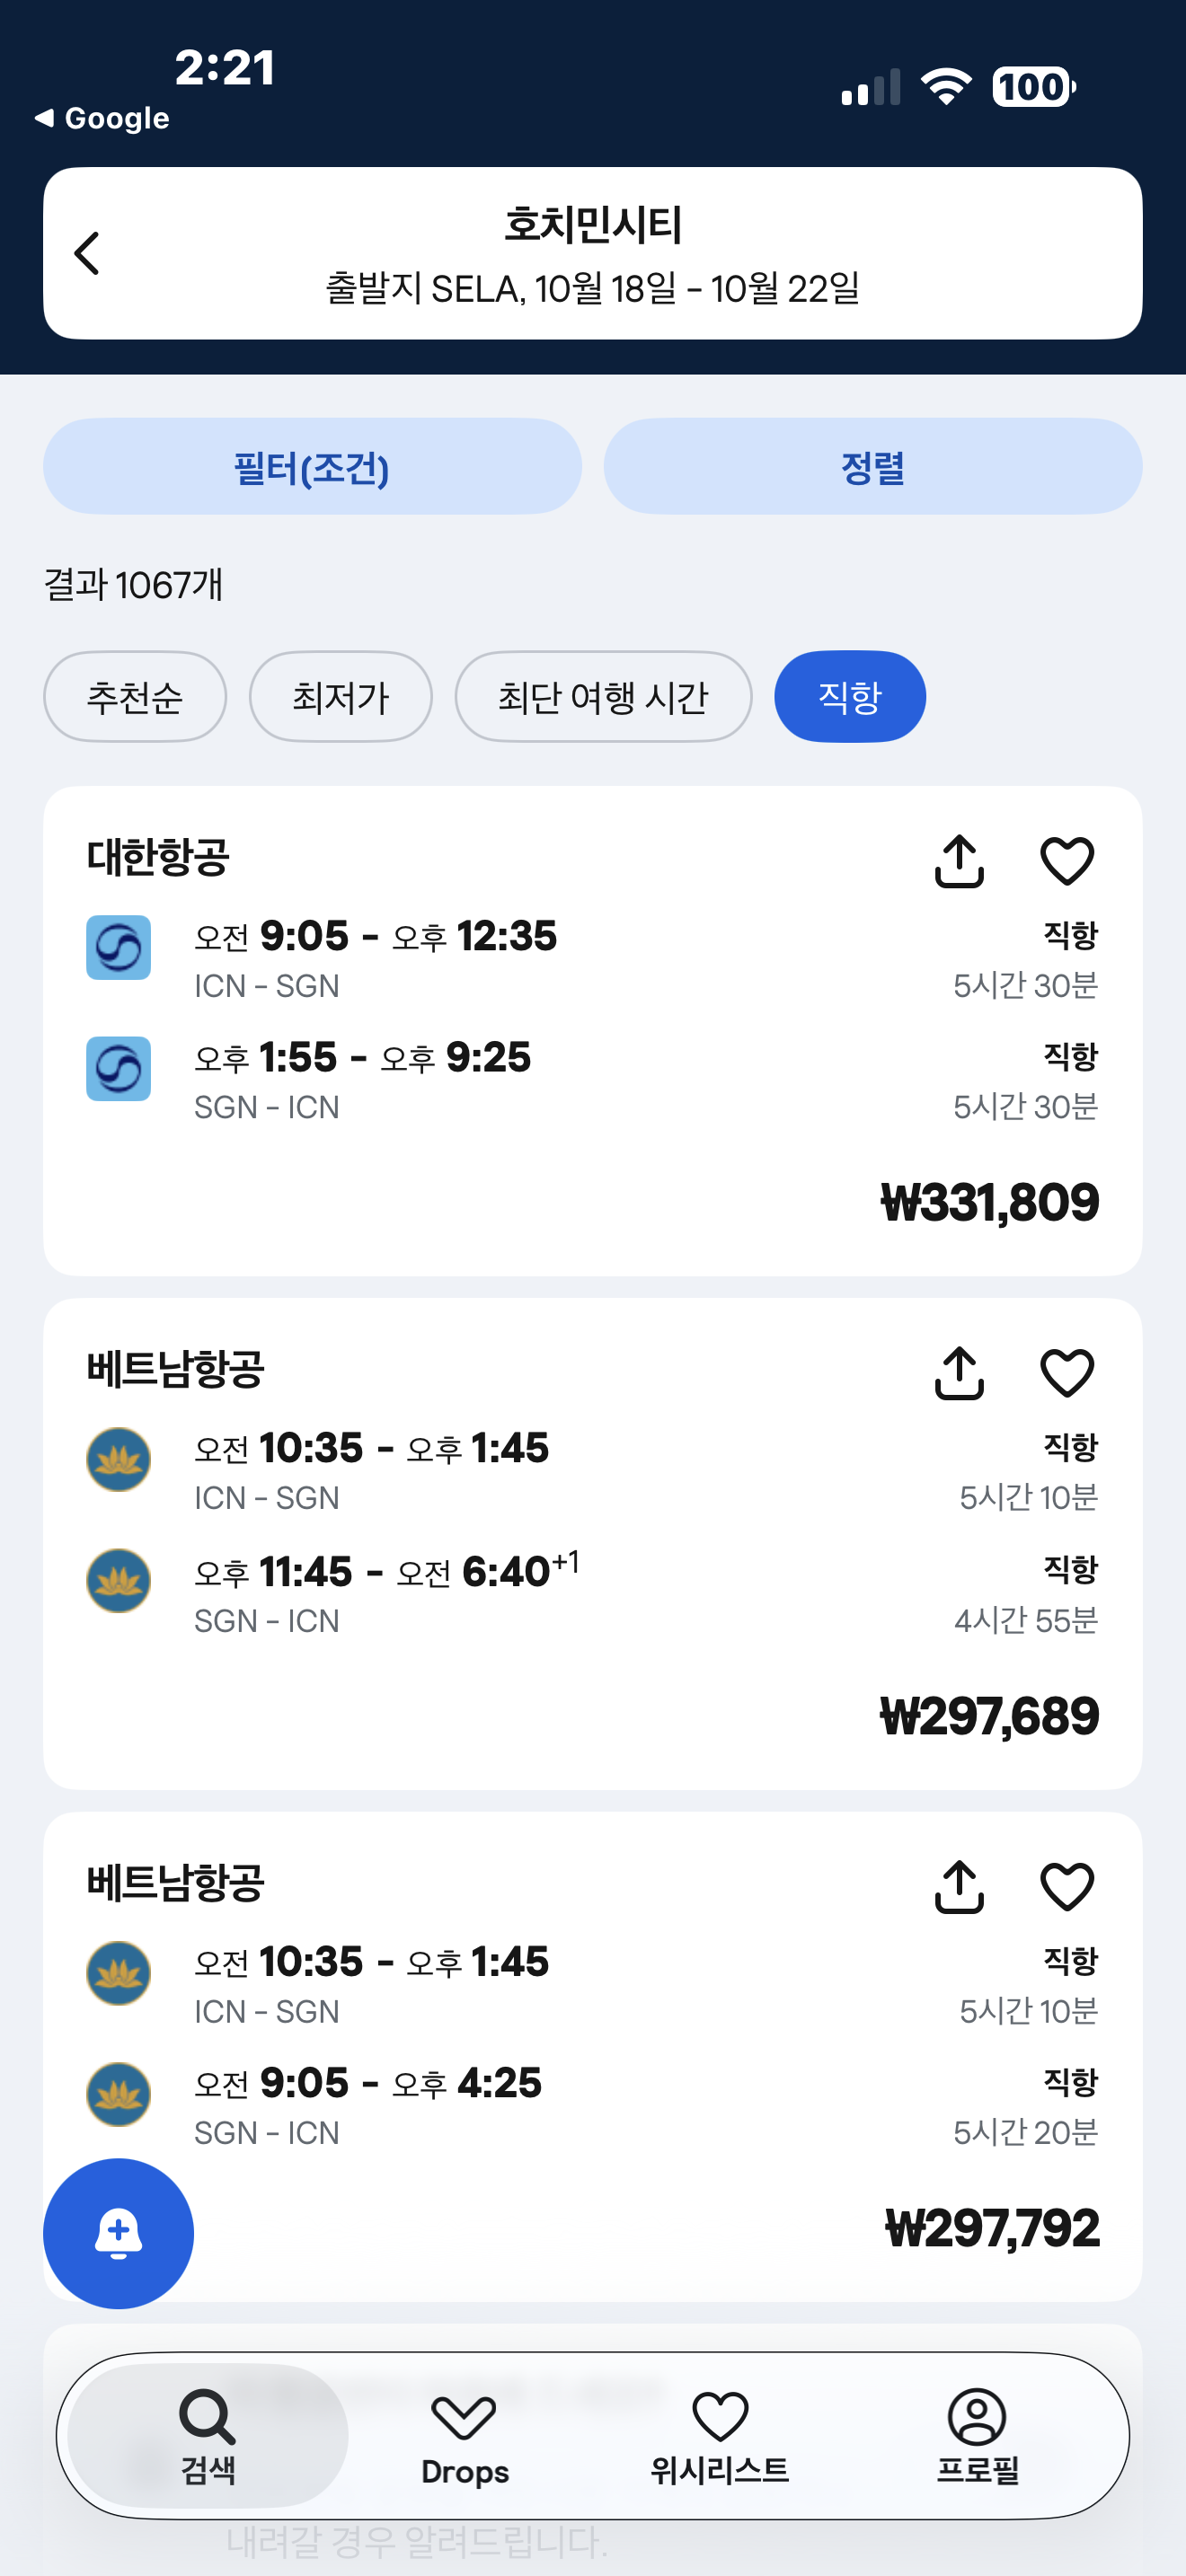The height and width of the screenshot is (2576, 1186).
Task: Favorite the Korean Air flight with heart
Action: coord(1067,861)
